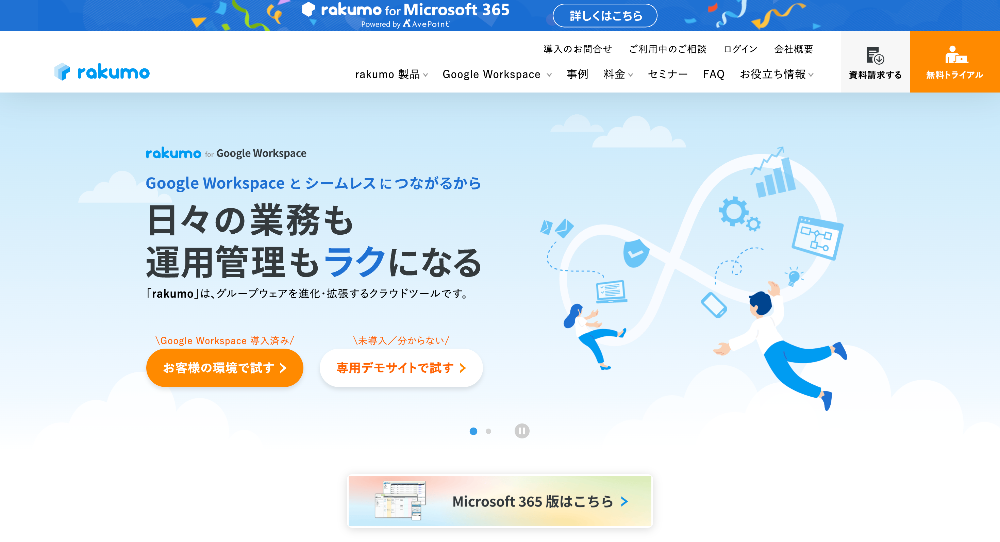The image size is (1000, 542).
Task: Open the 導入のお問合せ link
Action: tap(577, 48)
